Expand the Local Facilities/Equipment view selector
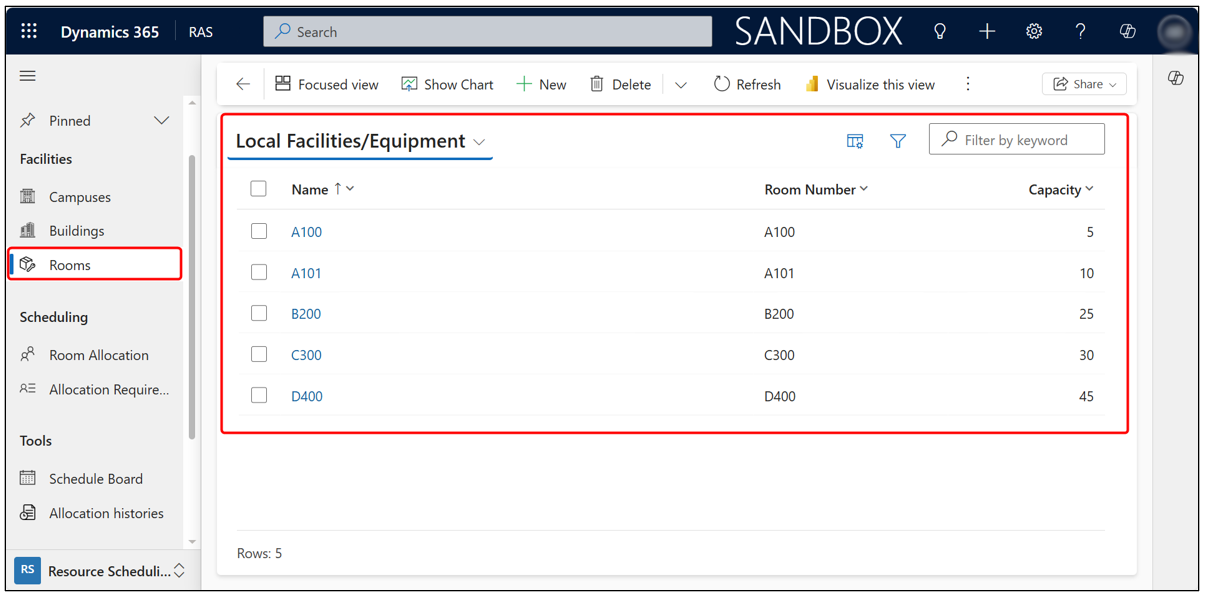 480,142
